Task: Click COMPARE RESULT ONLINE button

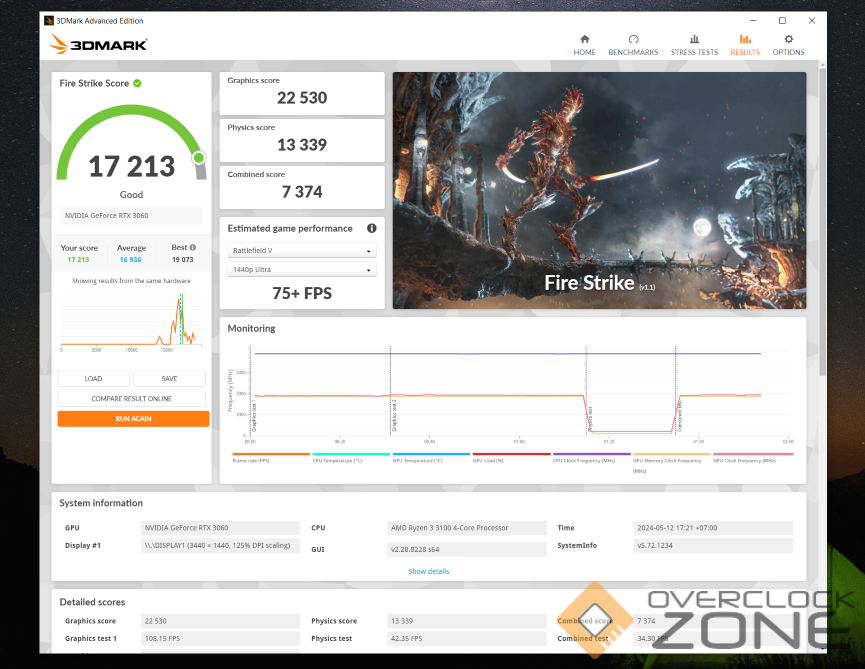Action: 131,399
